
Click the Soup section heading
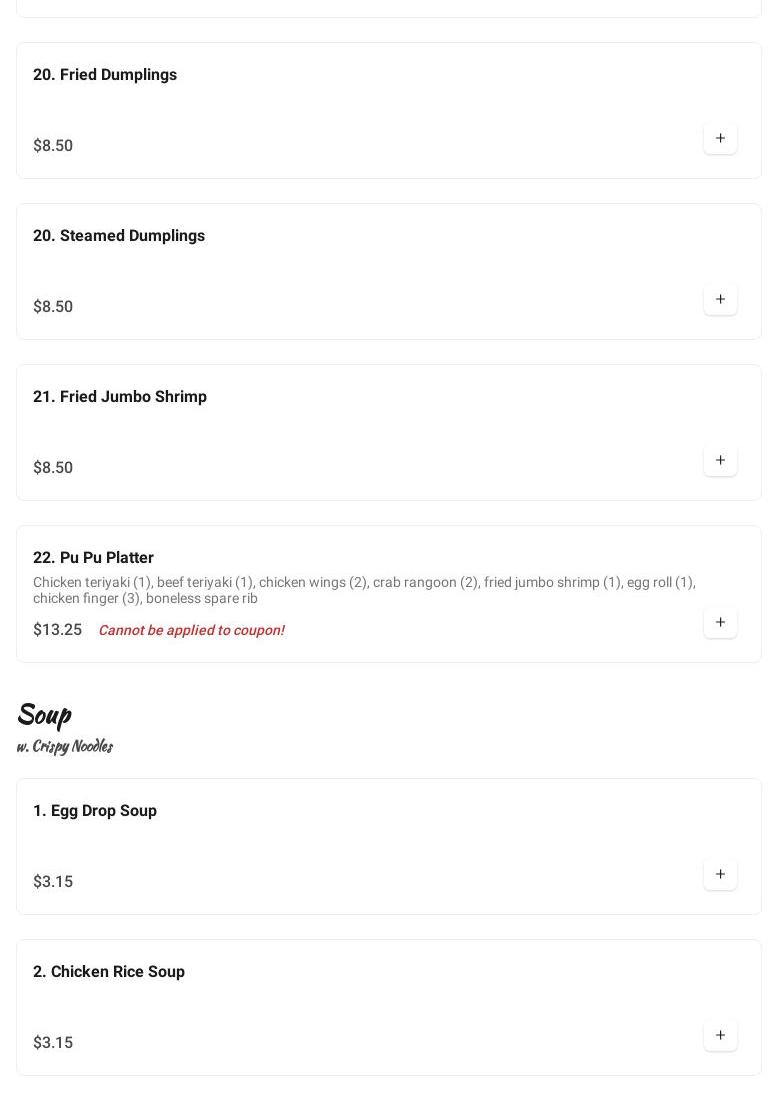tap(44, 714)
